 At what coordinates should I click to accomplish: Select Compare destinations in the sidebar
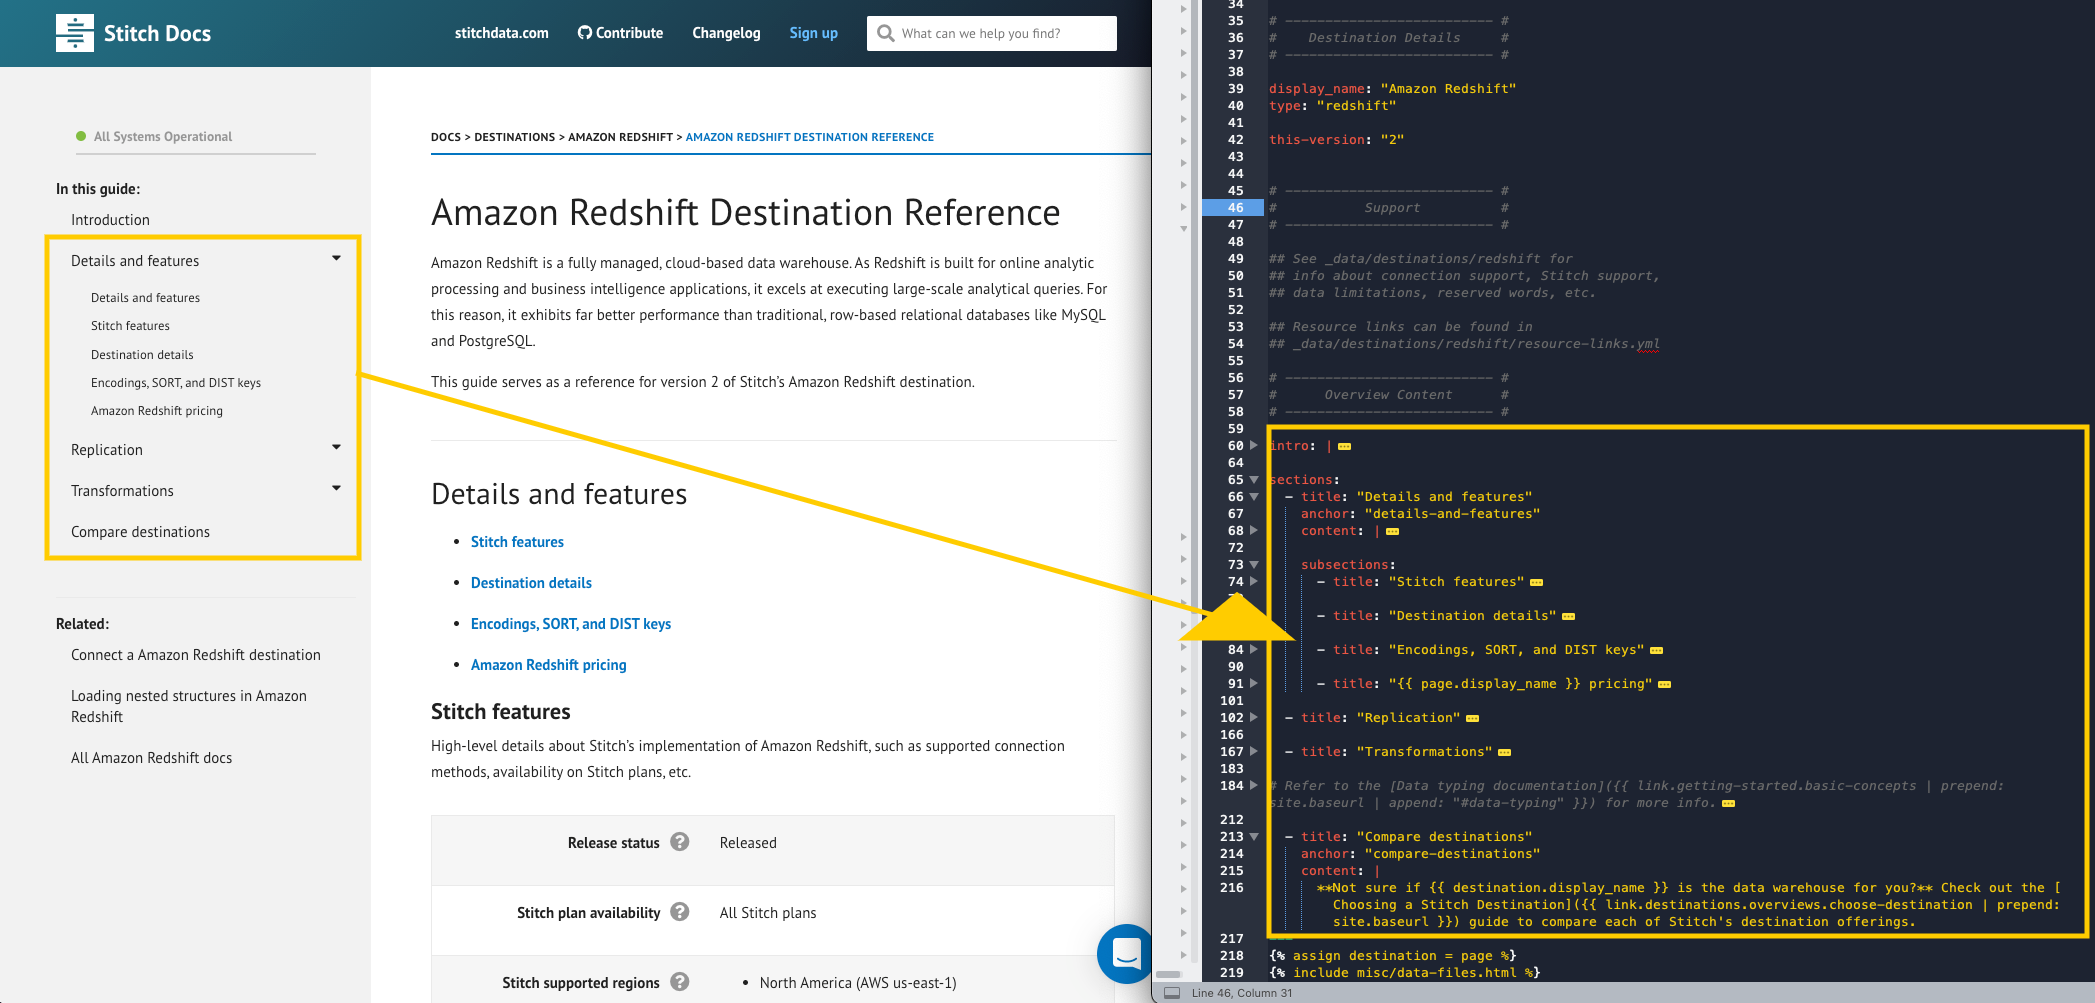coord(140,532)
